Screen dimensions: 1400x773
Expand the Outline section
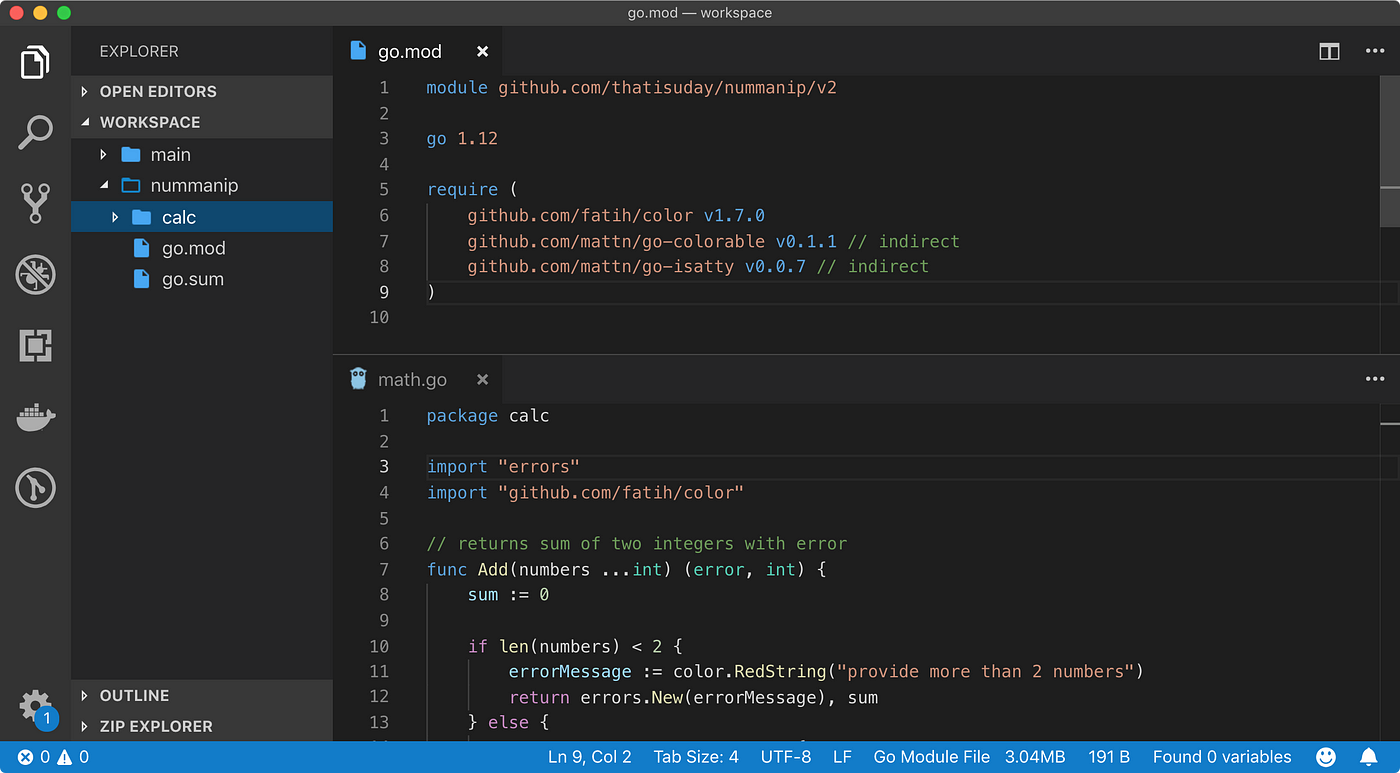click(85, 695)
